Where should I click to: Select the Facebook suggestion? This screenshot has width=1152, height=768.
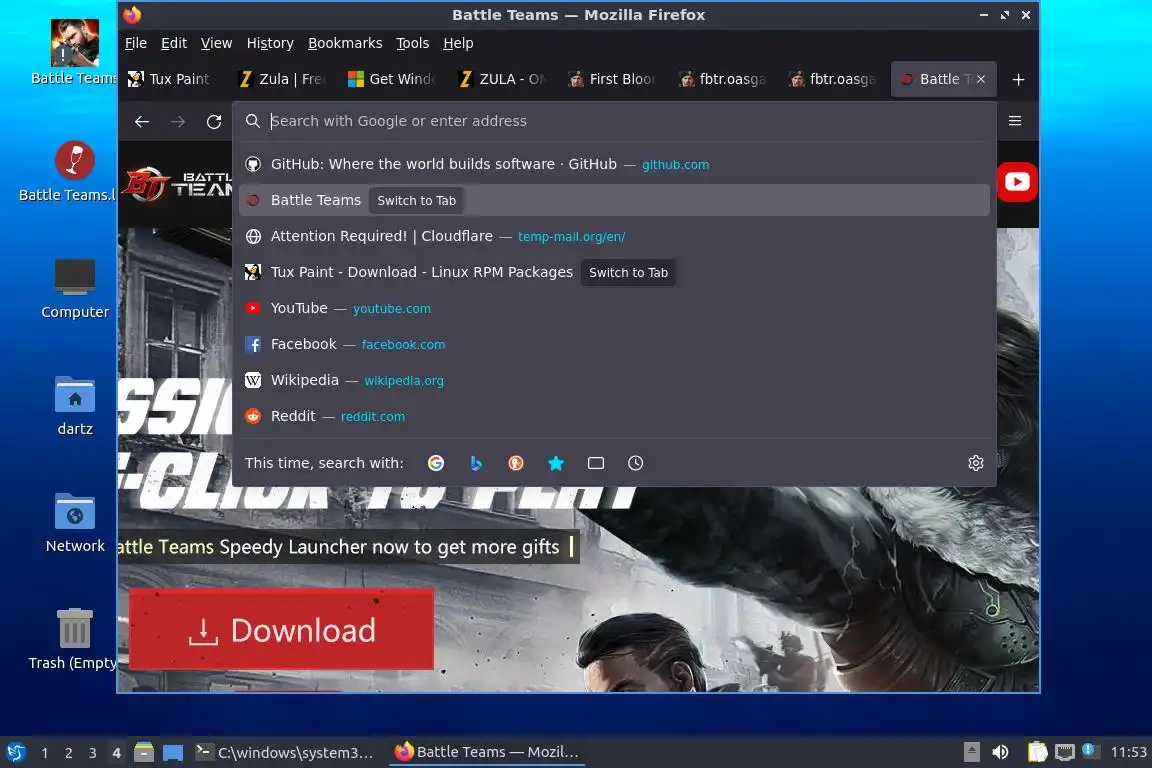click(x=614, y=345)
